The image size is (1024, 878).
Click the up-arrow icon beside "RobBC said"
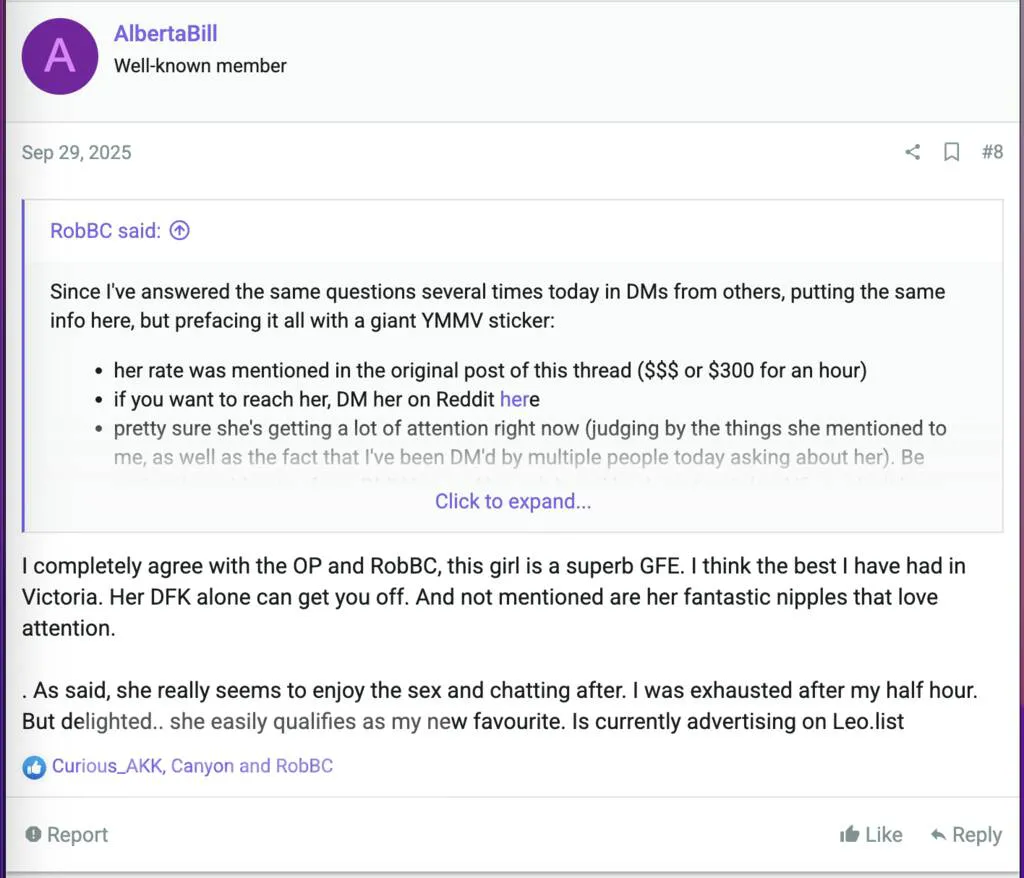[180, 231]
